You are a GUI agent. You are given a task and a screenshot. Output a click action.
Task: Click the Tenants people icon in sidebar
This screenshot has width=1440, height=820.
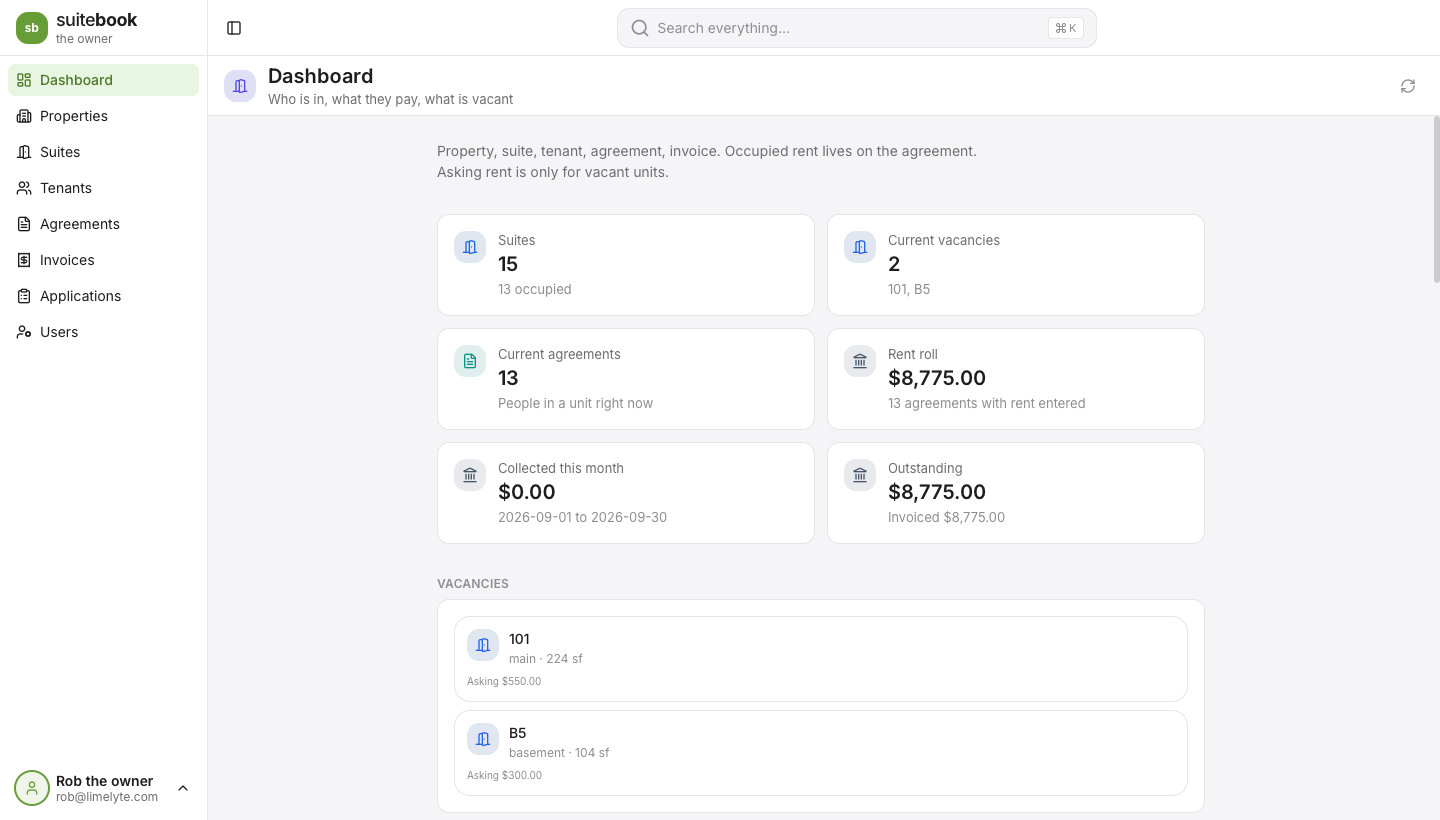24,188
